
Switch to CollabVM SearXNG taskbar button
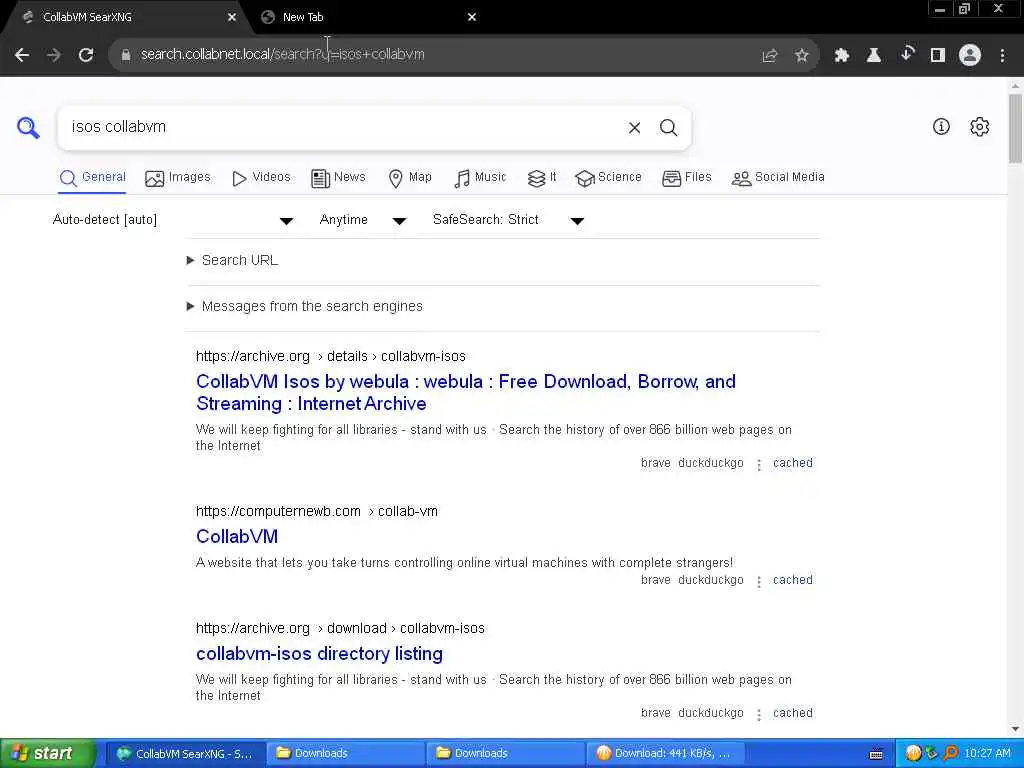(185, 754)
